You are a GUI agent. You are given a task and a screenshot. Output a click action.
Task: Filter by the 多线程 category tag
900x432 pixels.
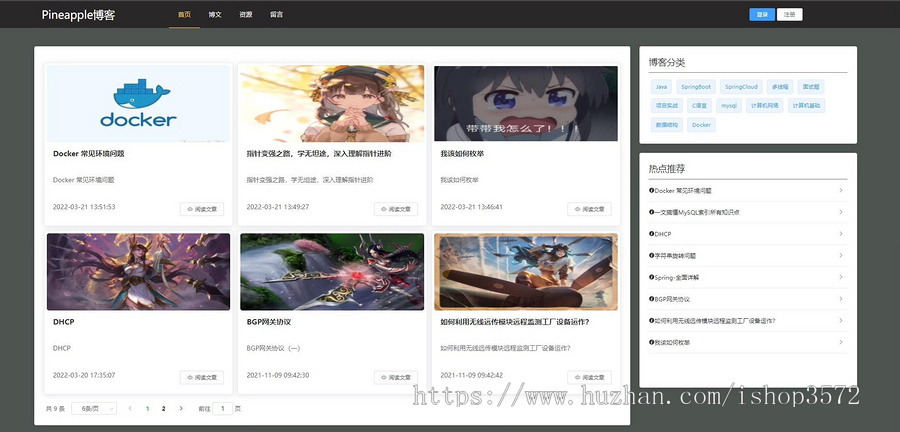click(x=780, y=87)
